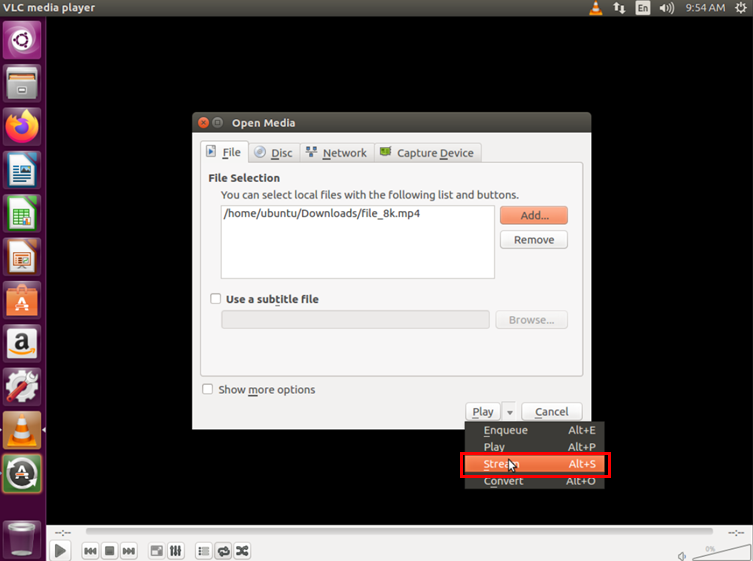Open the network indicator in top panel
The height and width of the screenshot is (561, 753).
click(619, 8)
